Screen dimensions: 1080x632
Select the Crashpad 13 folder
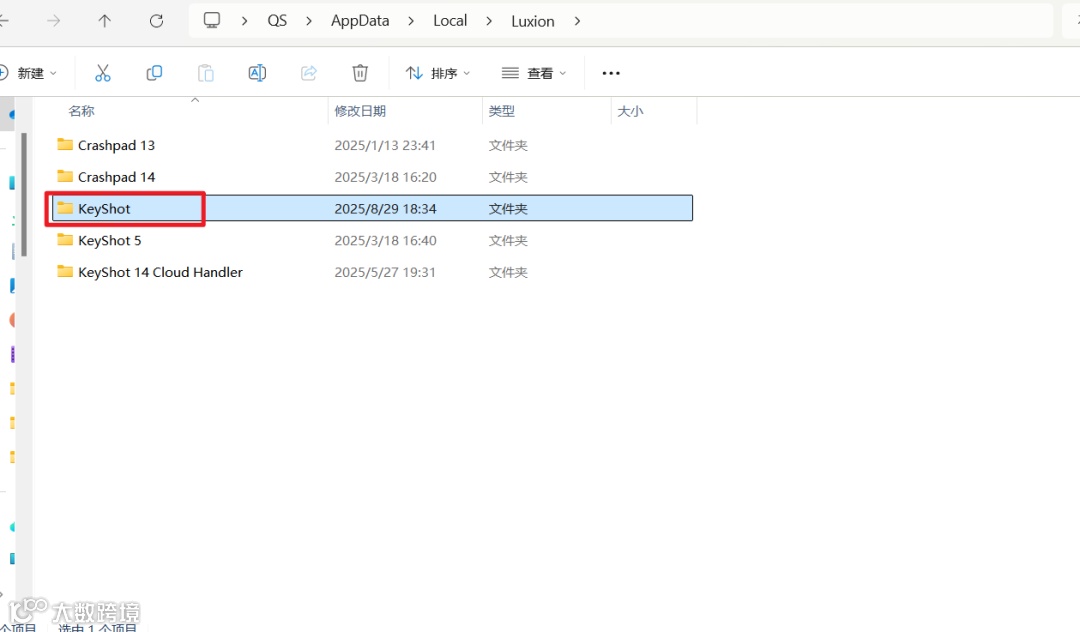pos(116,145)
